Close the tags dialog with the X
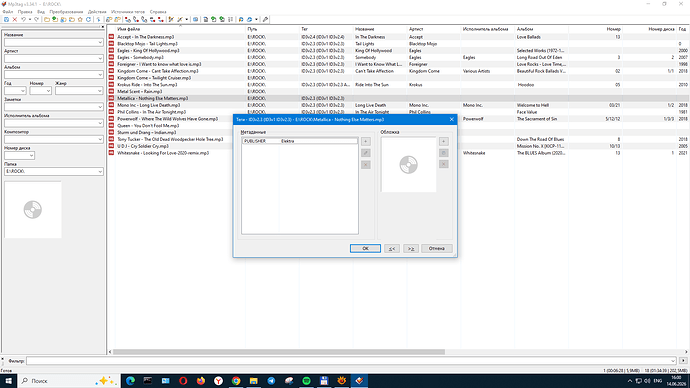690x388 pixels. 451,119
